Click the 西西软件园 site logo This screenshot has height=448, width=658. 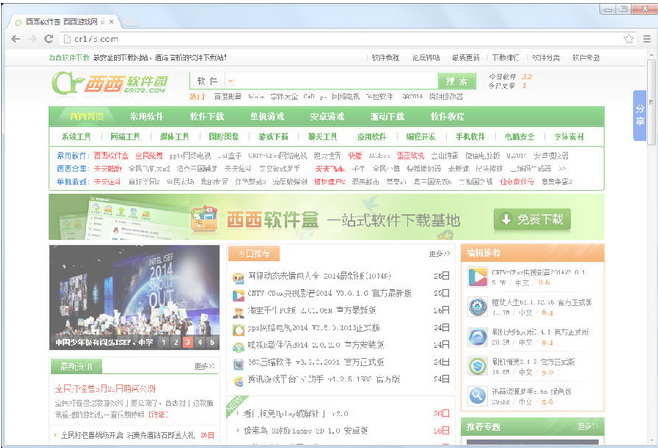click(110, 83)
